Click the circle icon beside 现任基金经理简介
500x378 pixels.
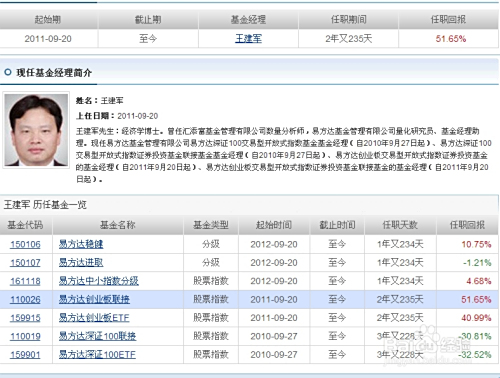(8, 72)
